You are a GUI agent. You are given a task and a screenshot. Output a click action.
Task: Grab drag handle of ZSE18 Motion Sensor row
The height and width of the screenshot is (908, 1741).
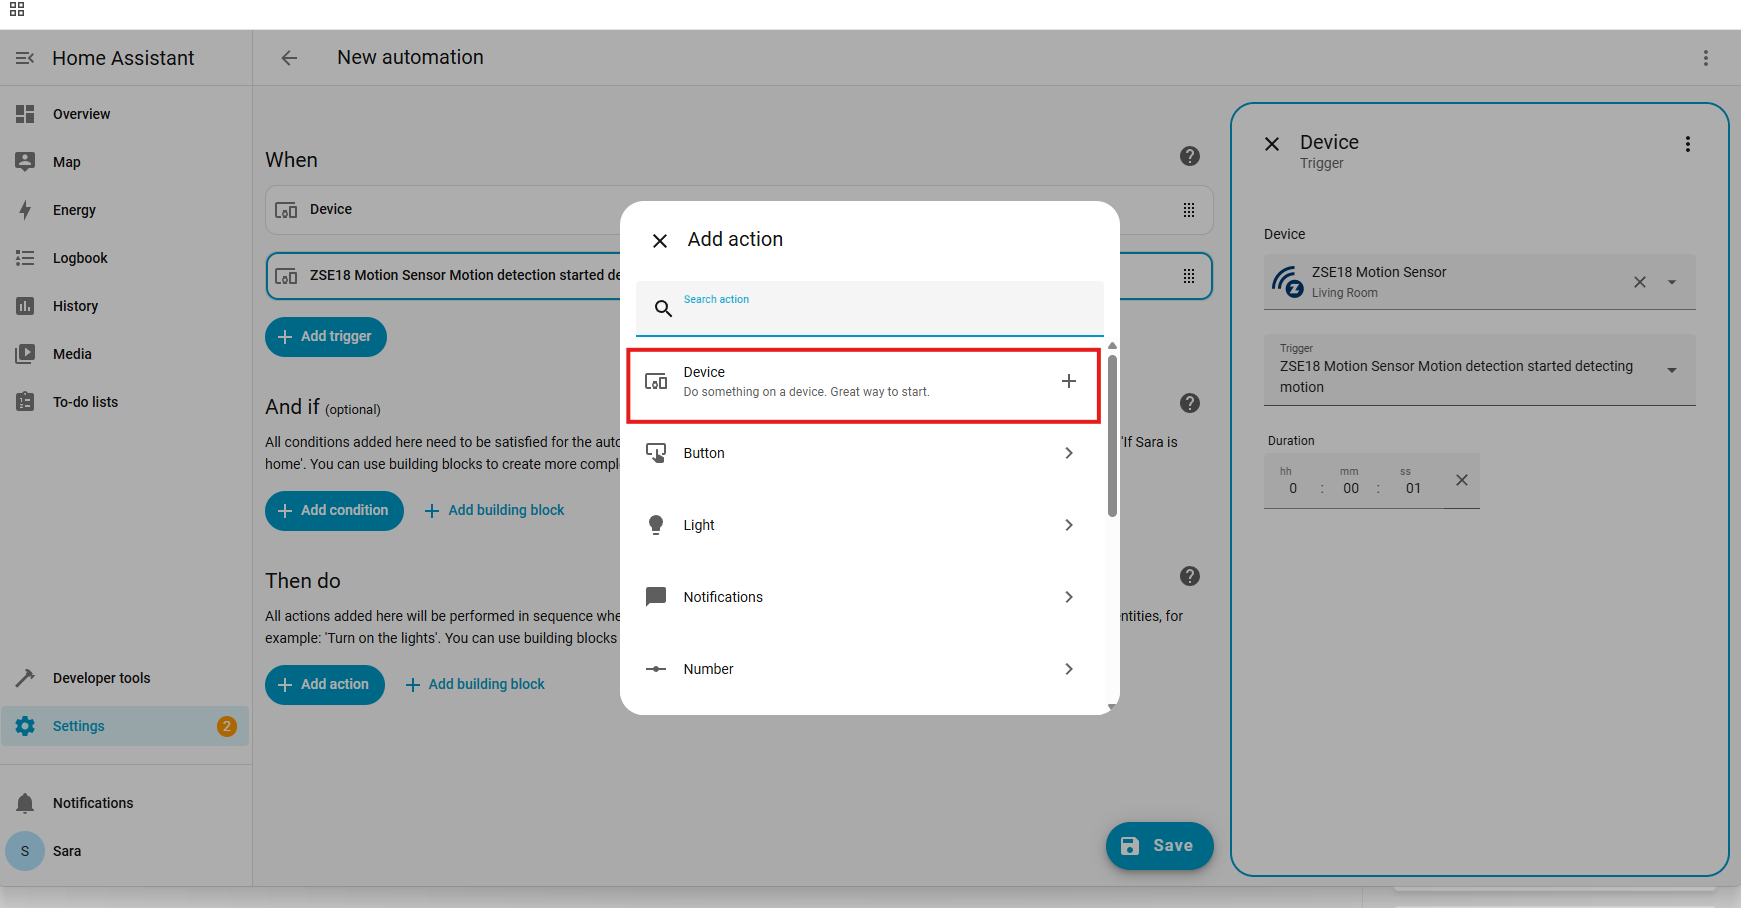pyautogui.click(x=1189, y=276)
